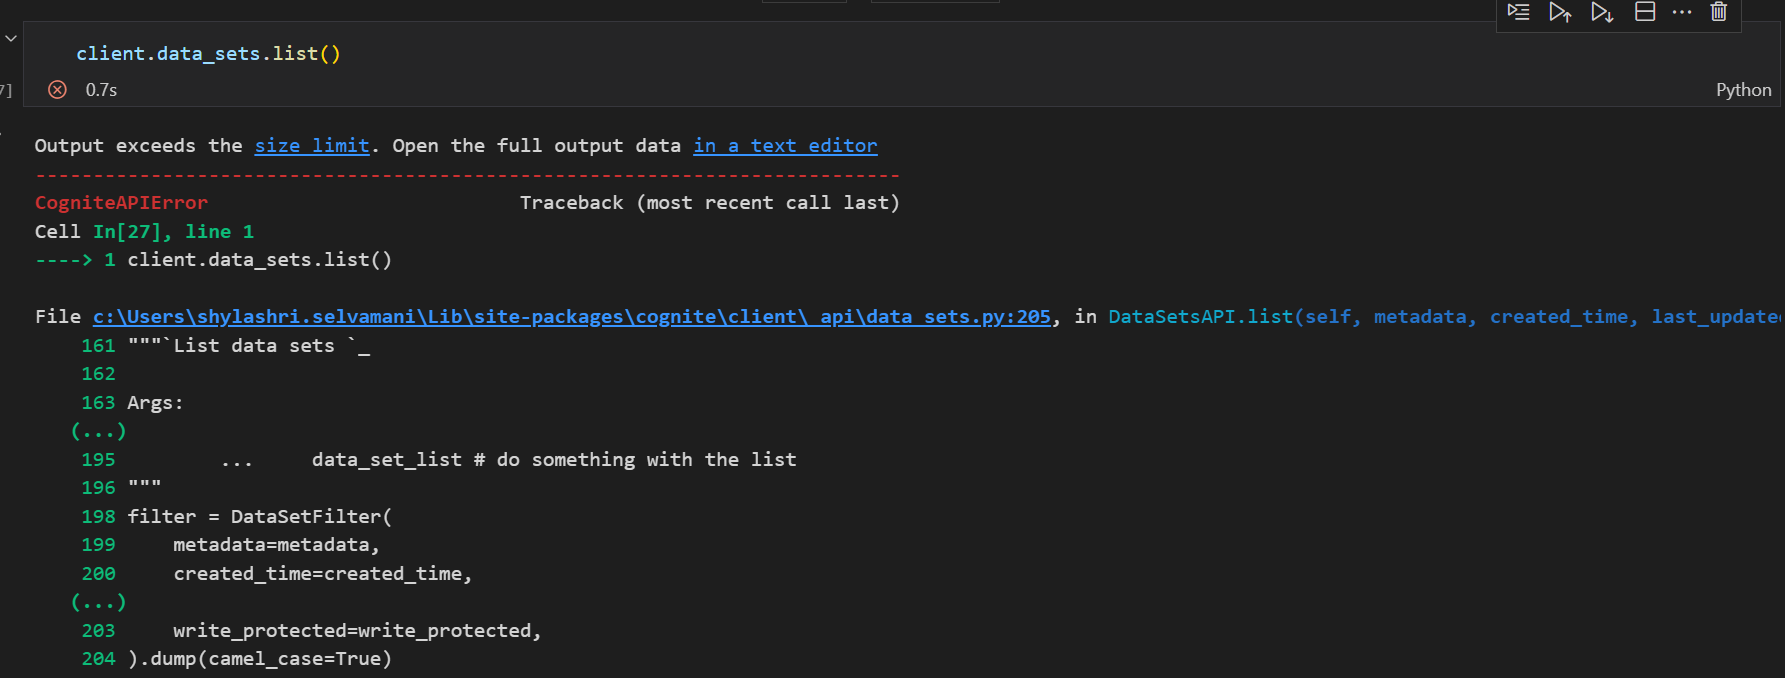Click the 'Output exceeds the' message text

pyautogui.click(x=139, y=146)
